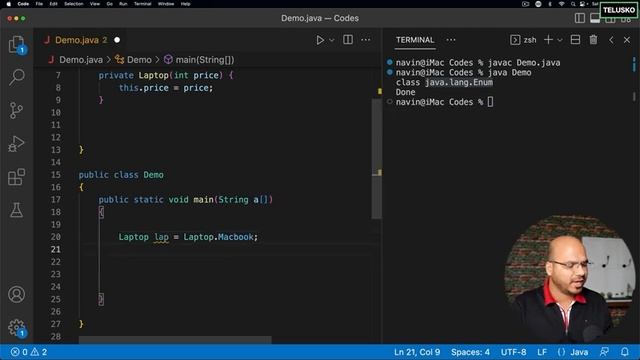The width and height of the screenshot is (640, 360).
Task: Click the terminal prompt input cursor
Action: click(490, 102)
